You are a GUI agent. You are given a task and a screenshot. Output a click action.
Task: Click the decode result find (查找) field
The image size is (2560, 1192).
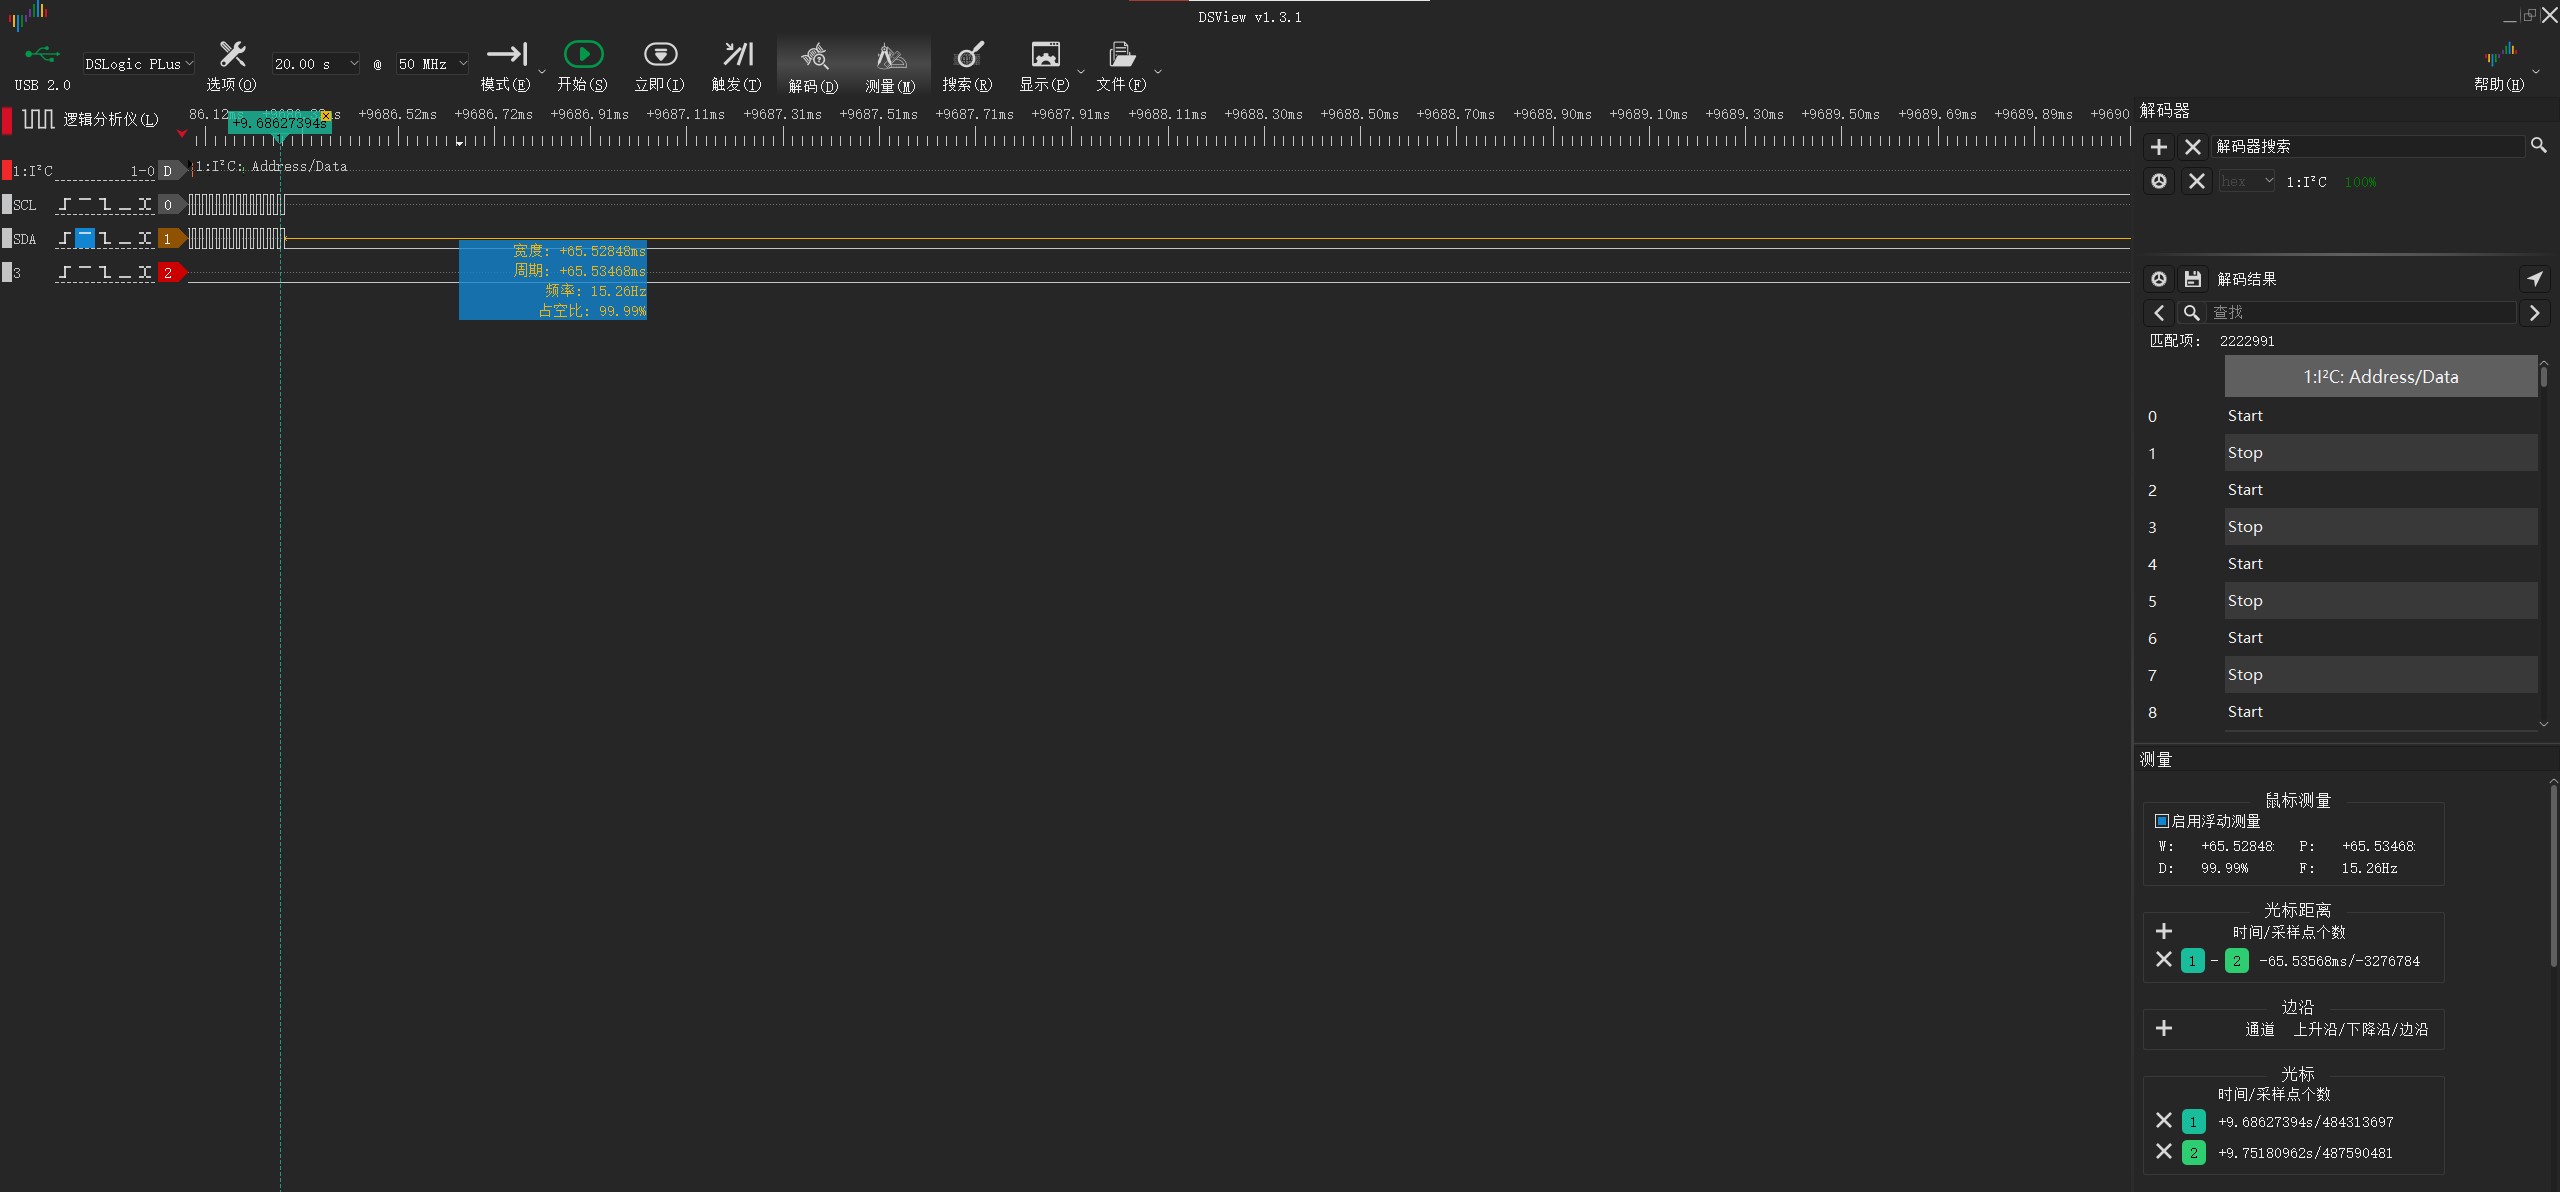2360,313
